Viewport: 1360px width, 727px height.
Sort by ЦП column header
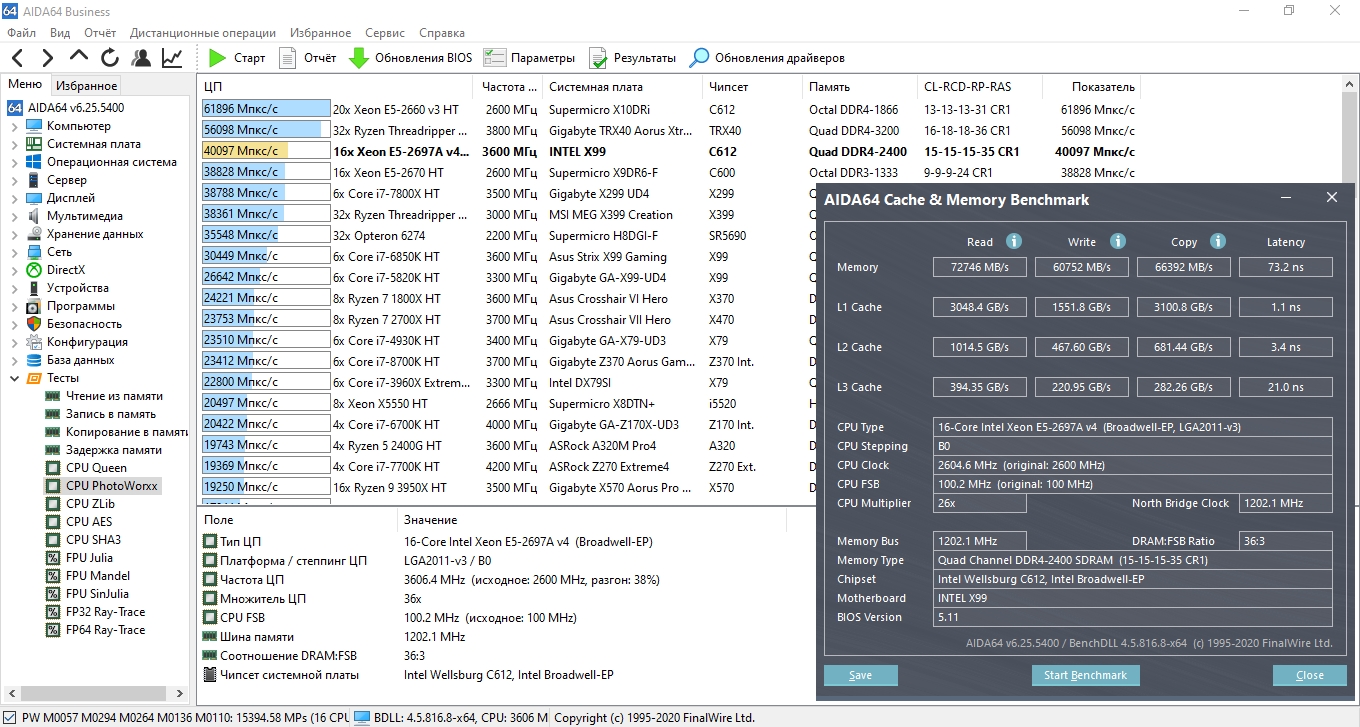[336, 87]
